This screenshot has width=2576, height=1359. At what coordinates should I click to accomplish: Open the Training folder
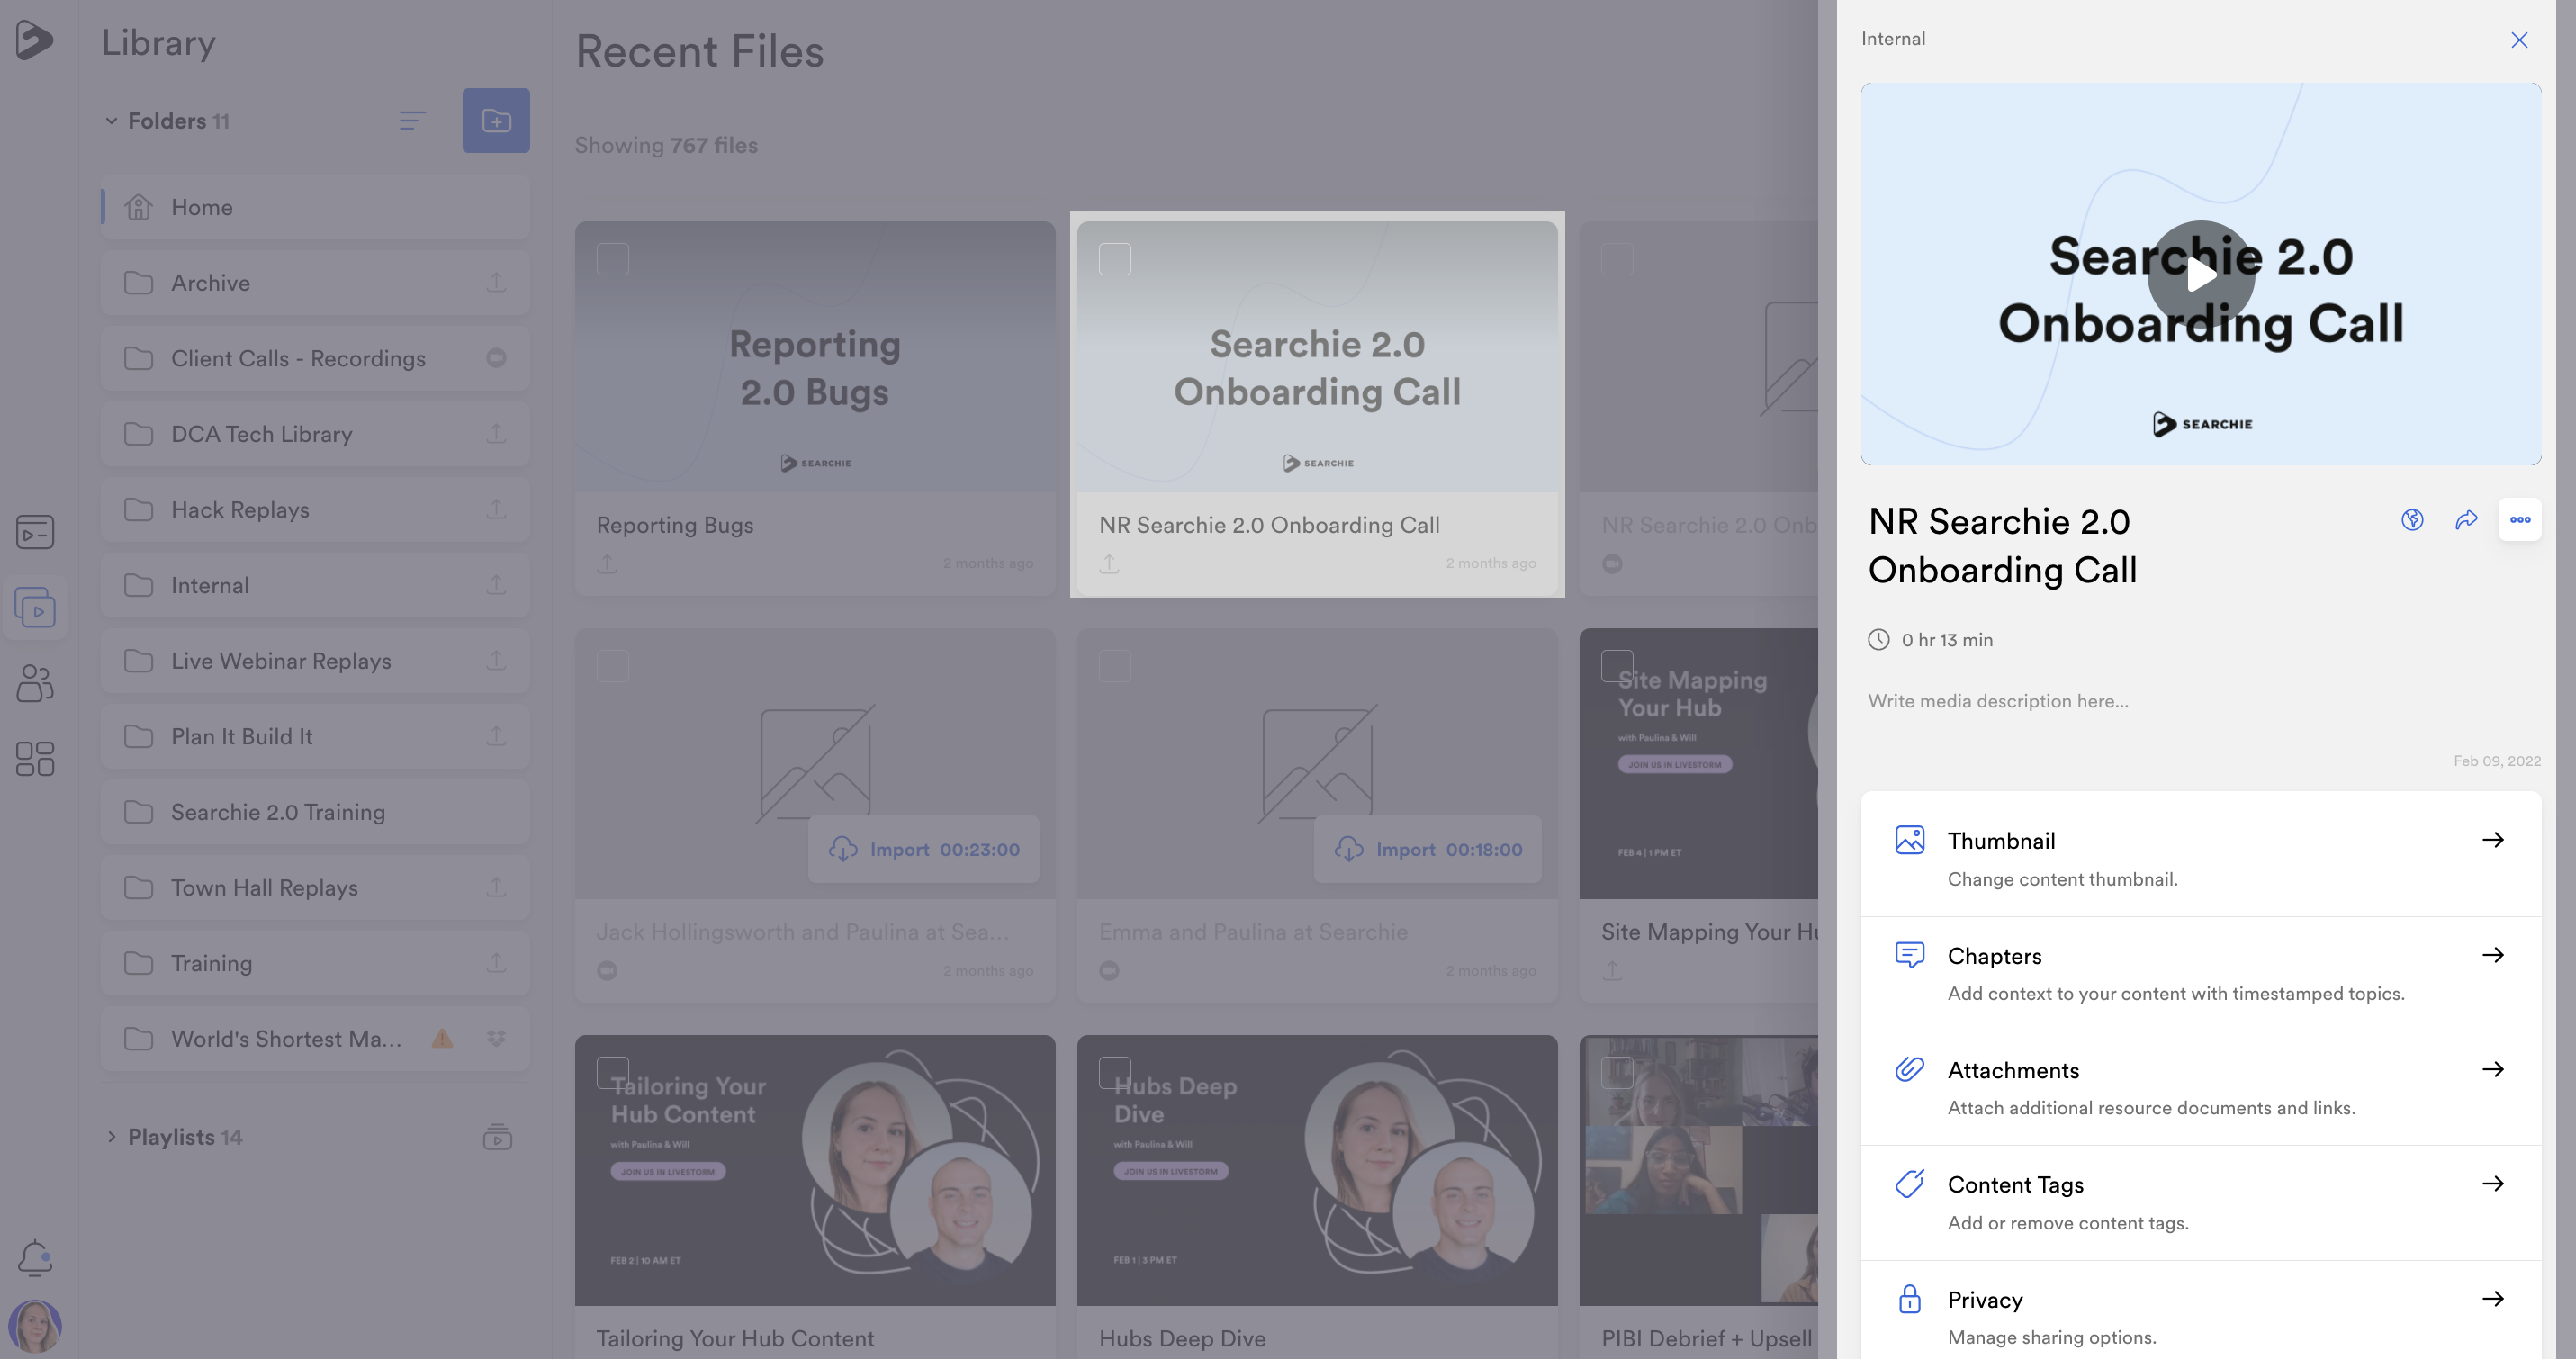[x=315, y=962]
